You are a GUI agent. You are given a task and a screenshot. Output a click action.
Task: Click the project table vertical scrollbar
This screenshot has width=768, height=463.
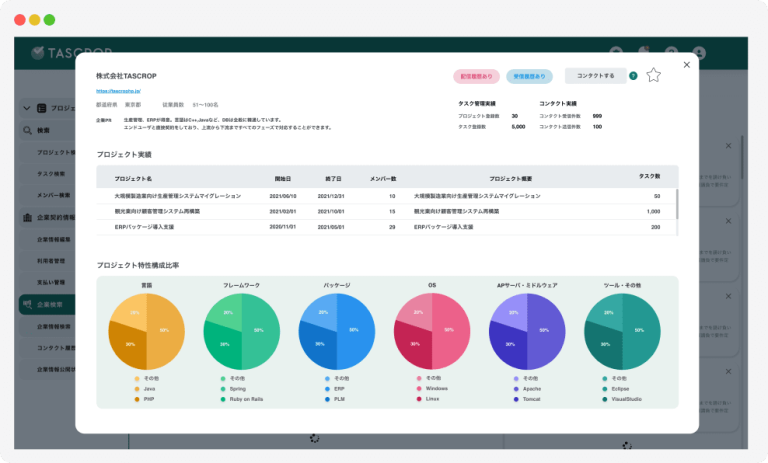[677, 205]
